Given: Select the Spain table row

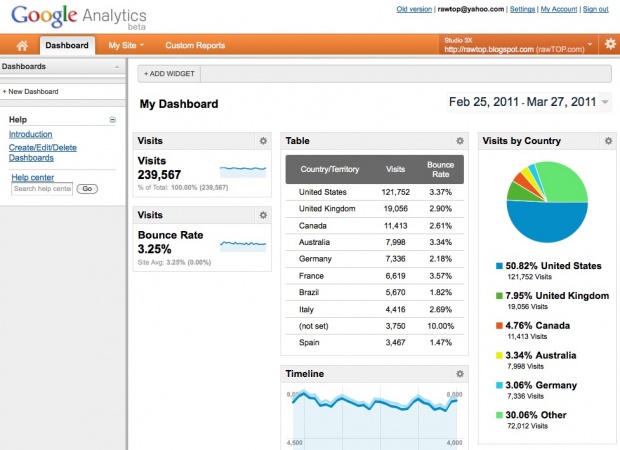Looking at the screenshot, I should tap(374, 343).
